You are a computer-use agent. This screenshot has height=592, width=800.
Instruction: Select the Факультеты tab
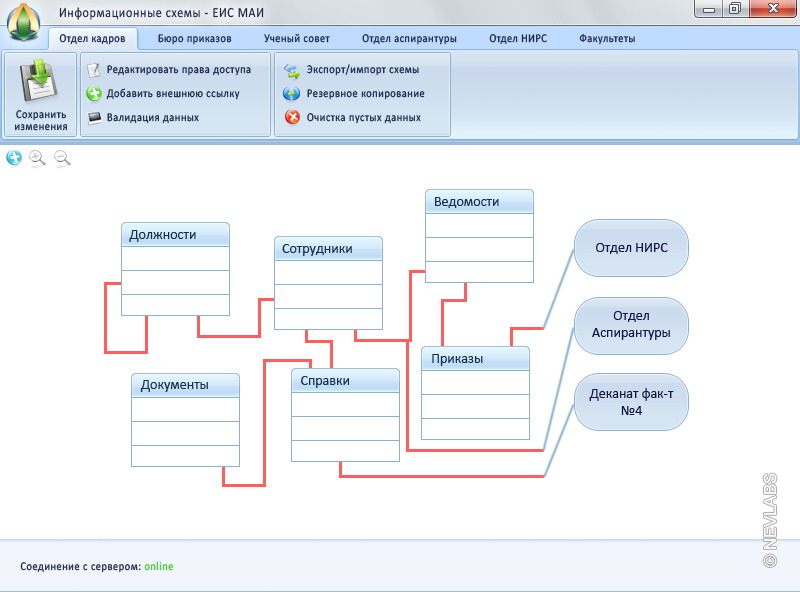(x=606, y=39)
